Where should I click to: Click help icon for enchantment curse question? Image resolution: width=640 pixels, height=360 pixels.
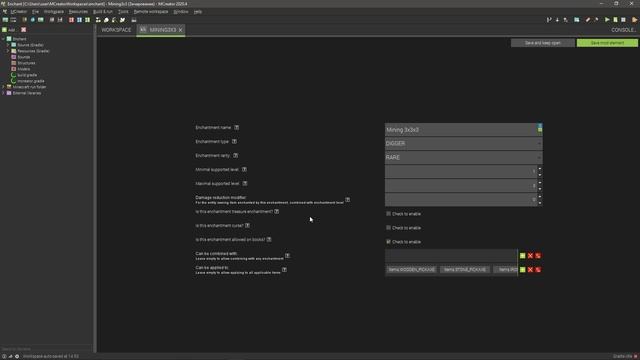point(247,225)
